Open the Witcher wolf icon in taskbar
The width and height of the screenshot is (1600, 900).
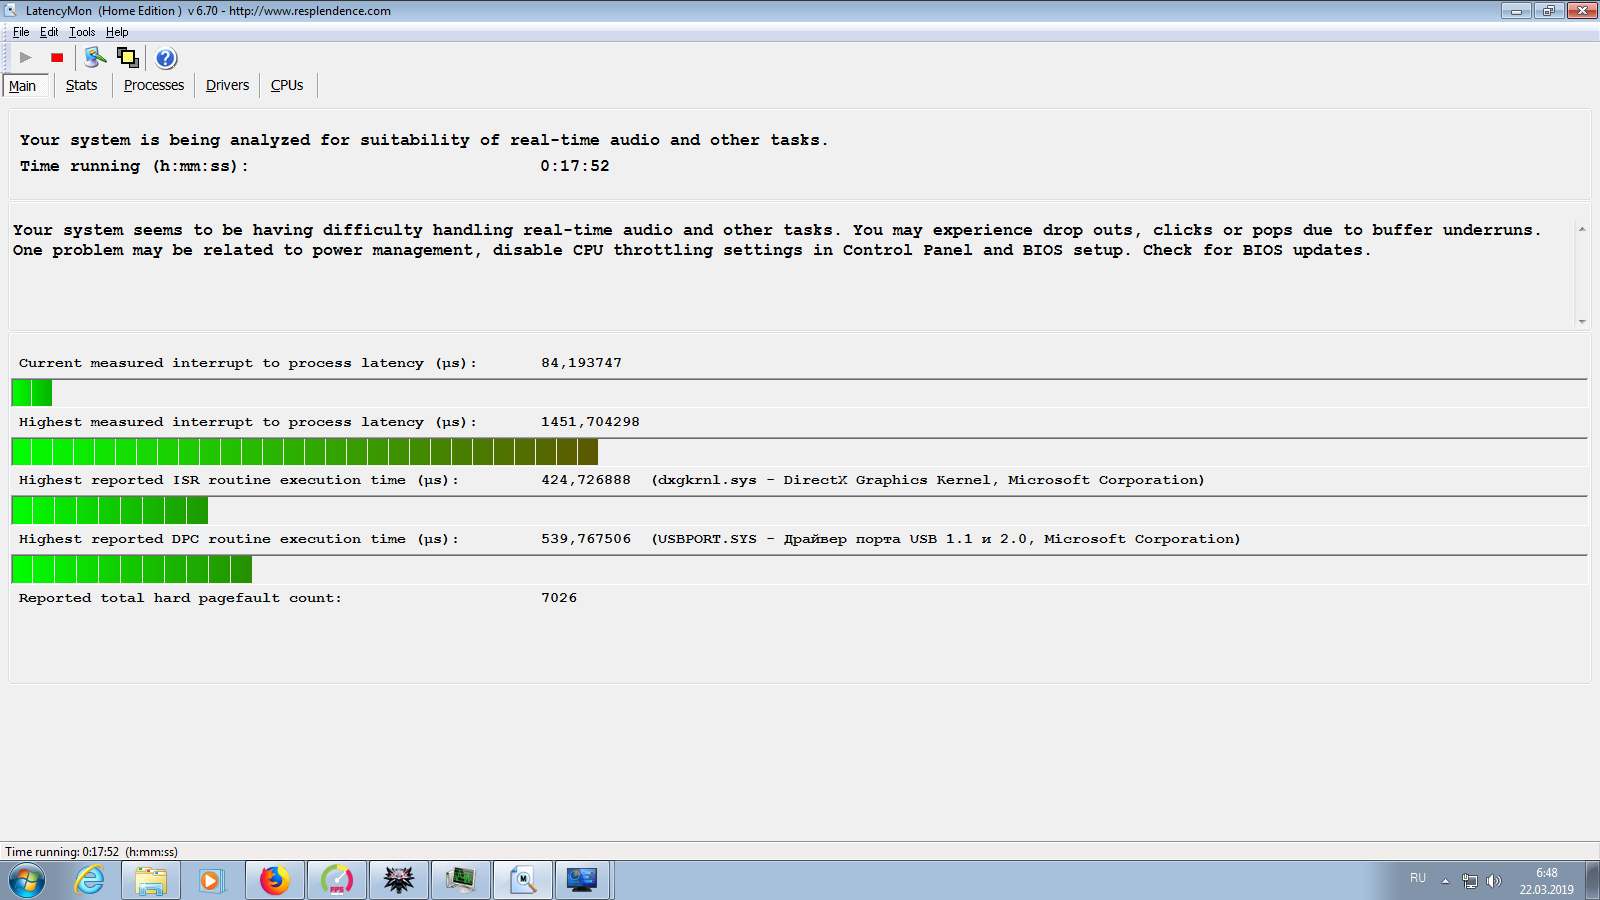pos(399,881)
